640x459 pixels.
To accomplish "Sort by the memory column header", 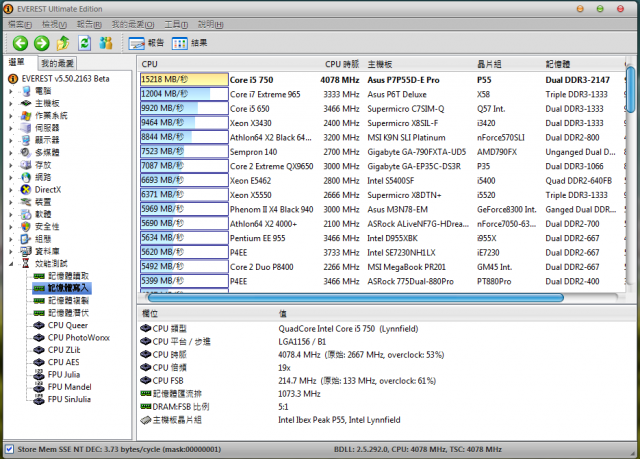I will point(558,64).
